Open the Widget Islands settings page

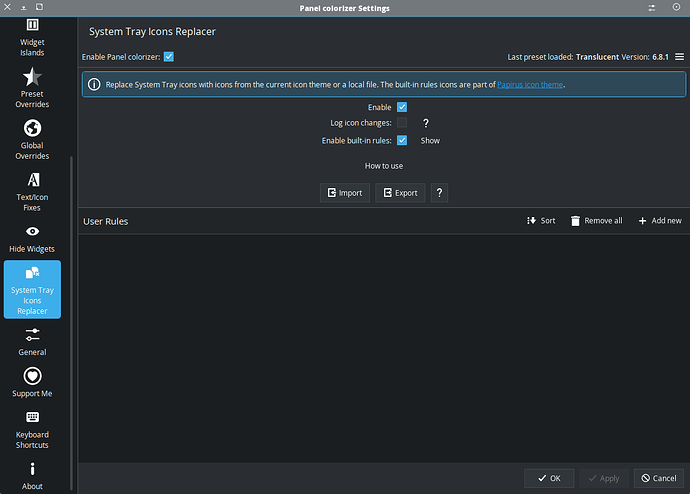tap(32, 37)
